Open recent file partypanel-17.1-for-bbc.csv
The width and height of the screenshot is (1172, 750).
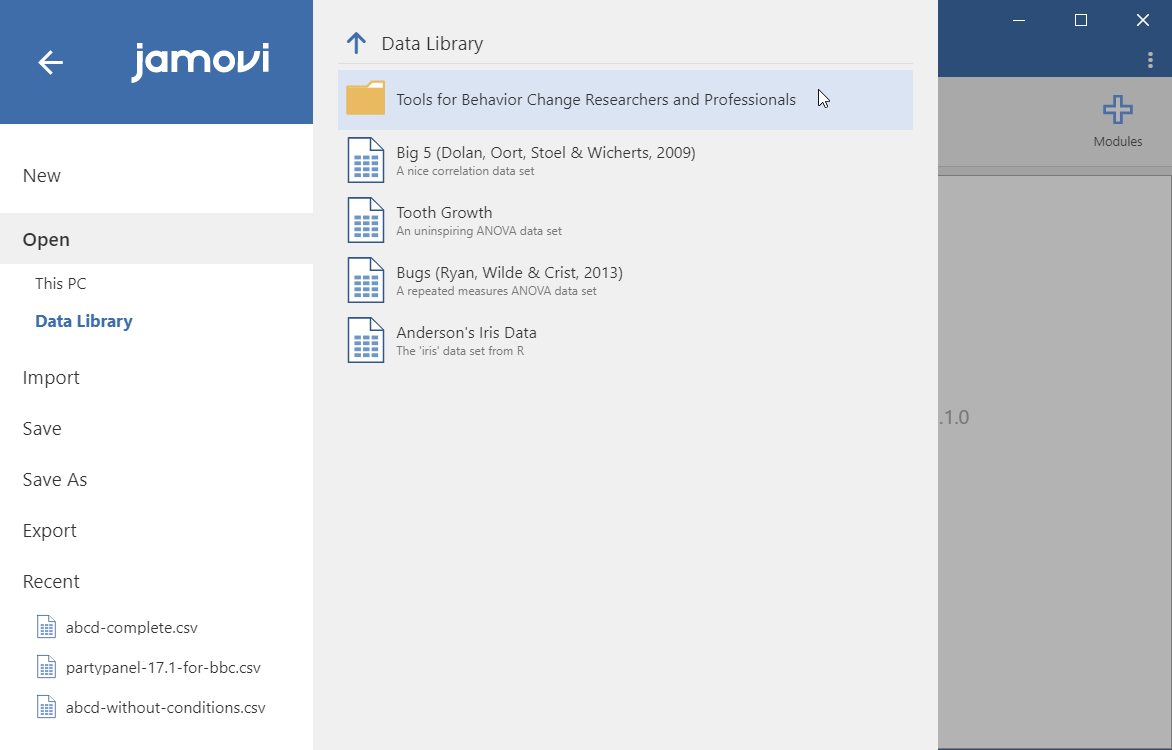click(163, 668)
